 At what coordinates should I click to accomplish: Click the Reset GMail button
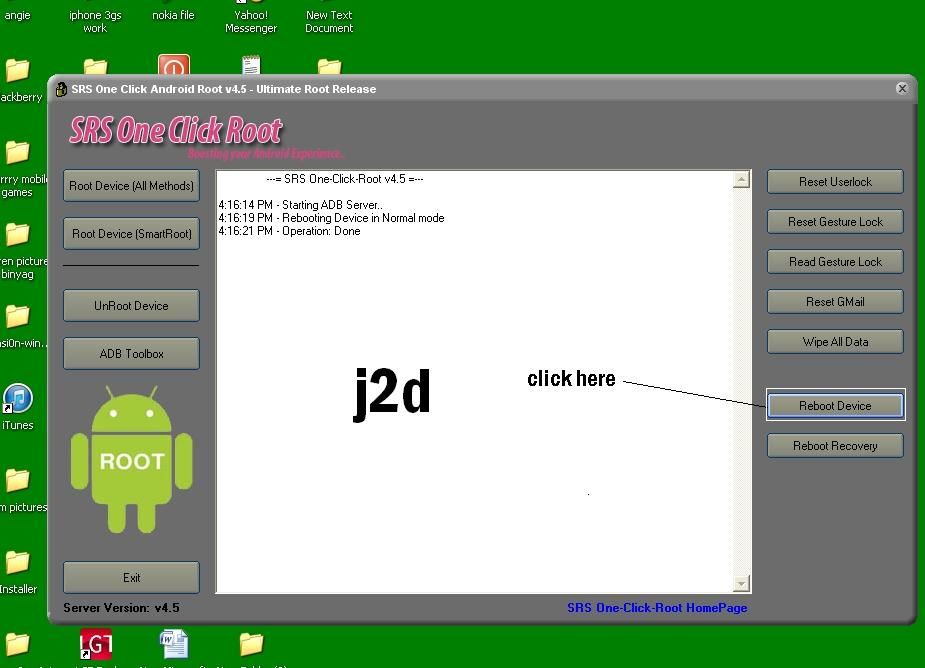pyautogui.click(x=835, y=302)
